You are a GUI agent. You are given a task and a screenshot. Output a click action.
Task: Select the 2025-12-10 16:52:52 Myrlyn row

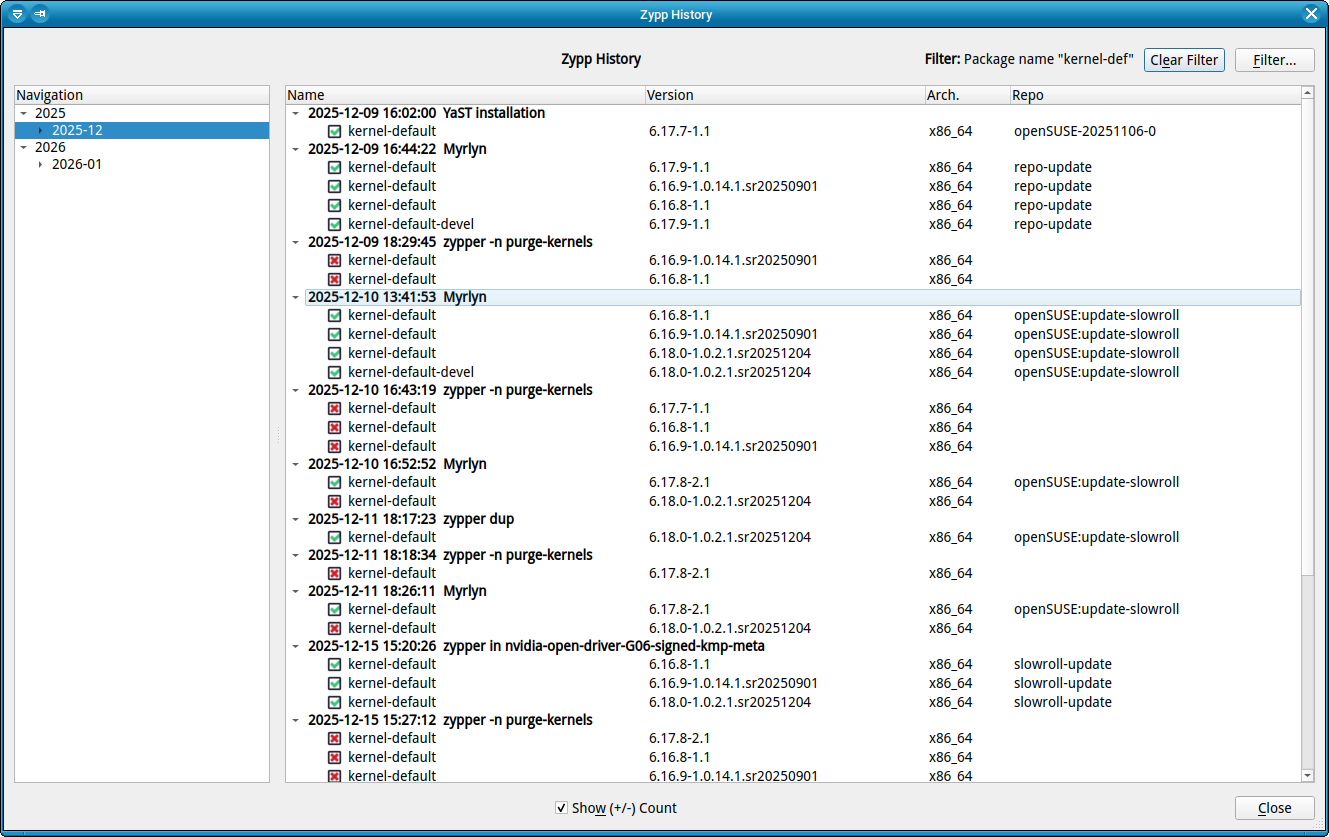[x=397, y=464]
